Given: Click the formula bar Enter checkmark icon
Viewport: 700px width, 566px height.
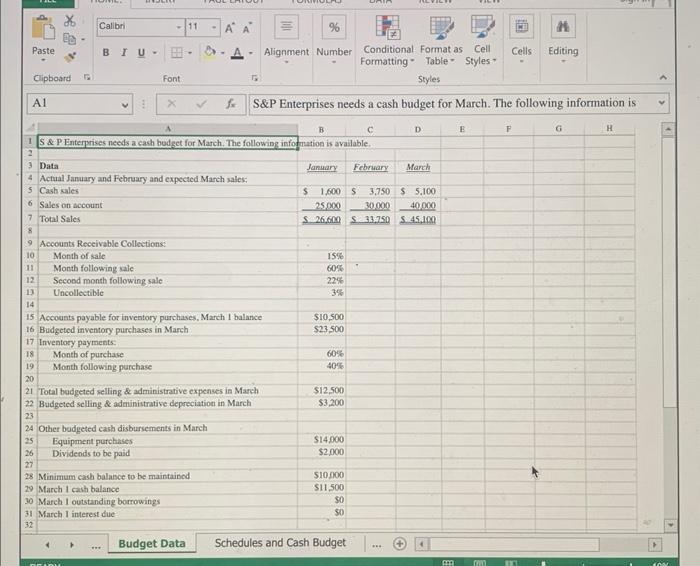Looking at the screenshot, I should pos(201,104).
